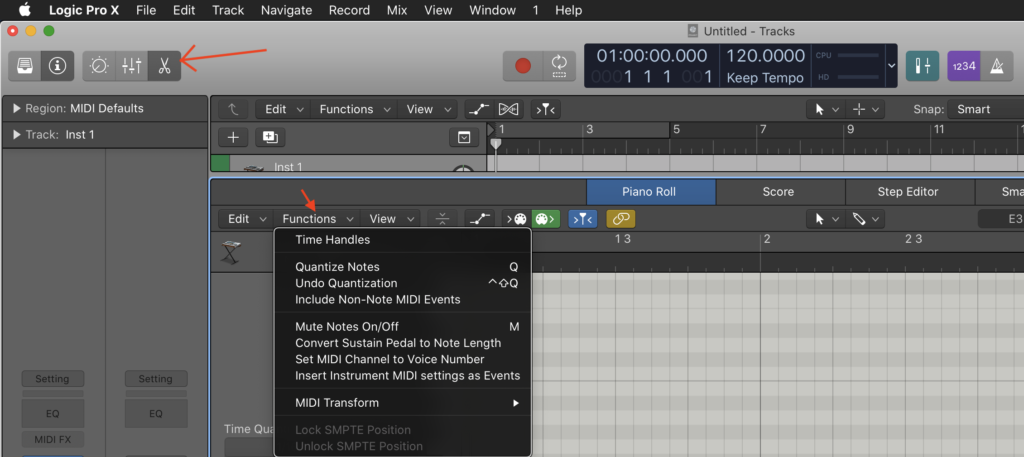Screen dimensions: 1024x457
Task: Toggle the blue Catch Playhead button in Piano Roll
Action: tap(583, 219)
